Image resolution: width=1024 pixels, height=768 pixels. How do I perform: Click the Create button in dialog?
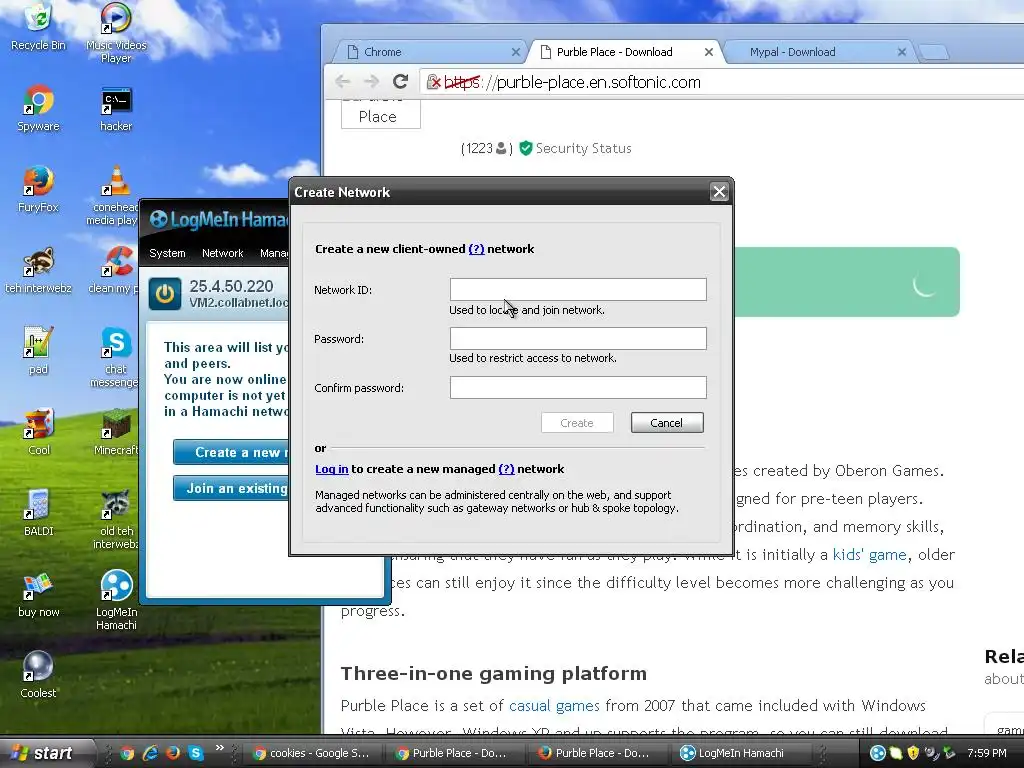pyautogui.click(x=577, y=423)
